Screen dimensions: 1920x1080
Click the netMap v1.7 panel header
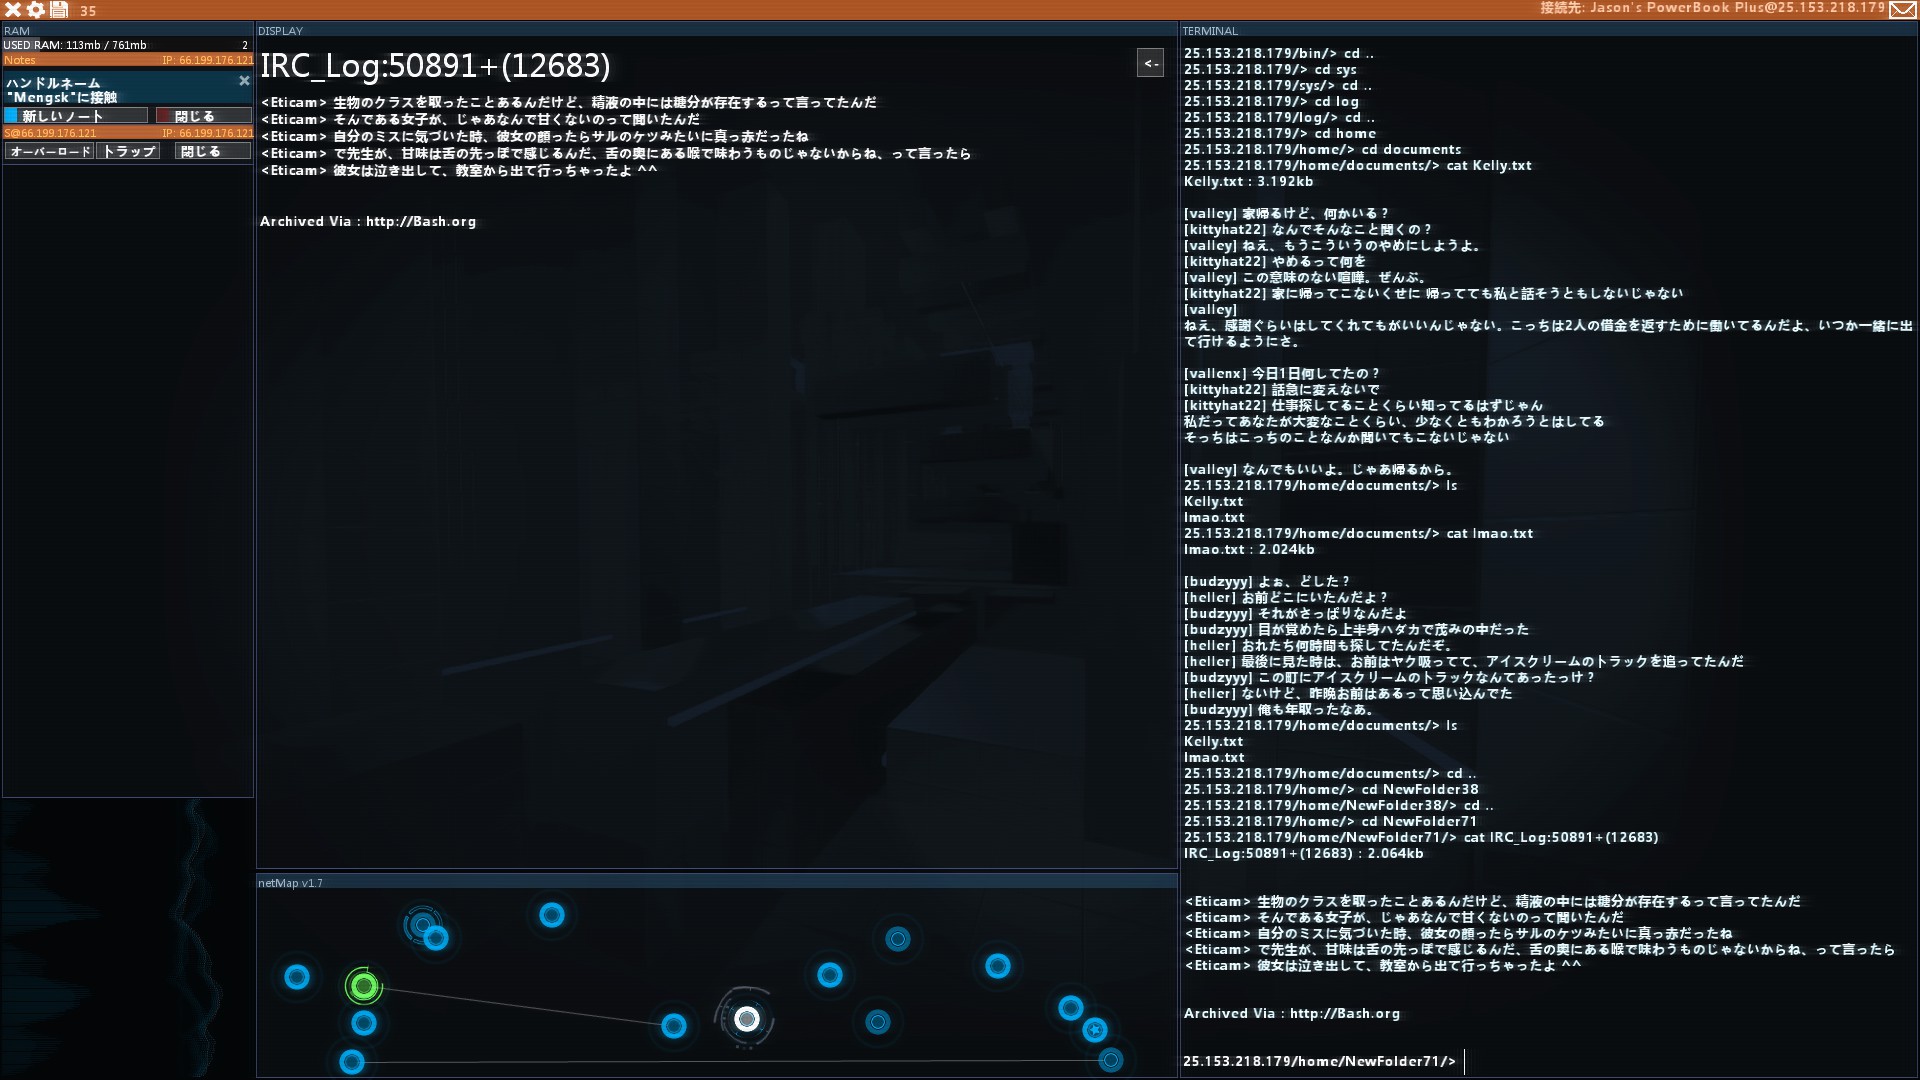click(x=291, y=883)
